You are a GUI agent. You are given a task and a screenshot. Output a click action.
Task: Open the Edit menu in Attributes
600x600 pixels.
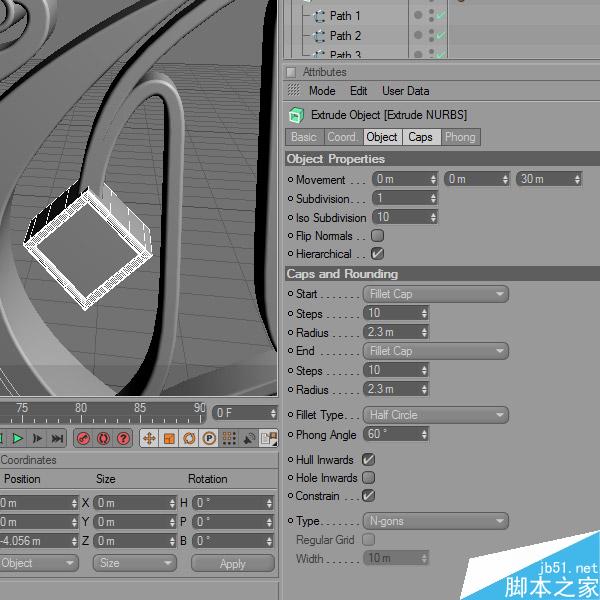[358, 91]
